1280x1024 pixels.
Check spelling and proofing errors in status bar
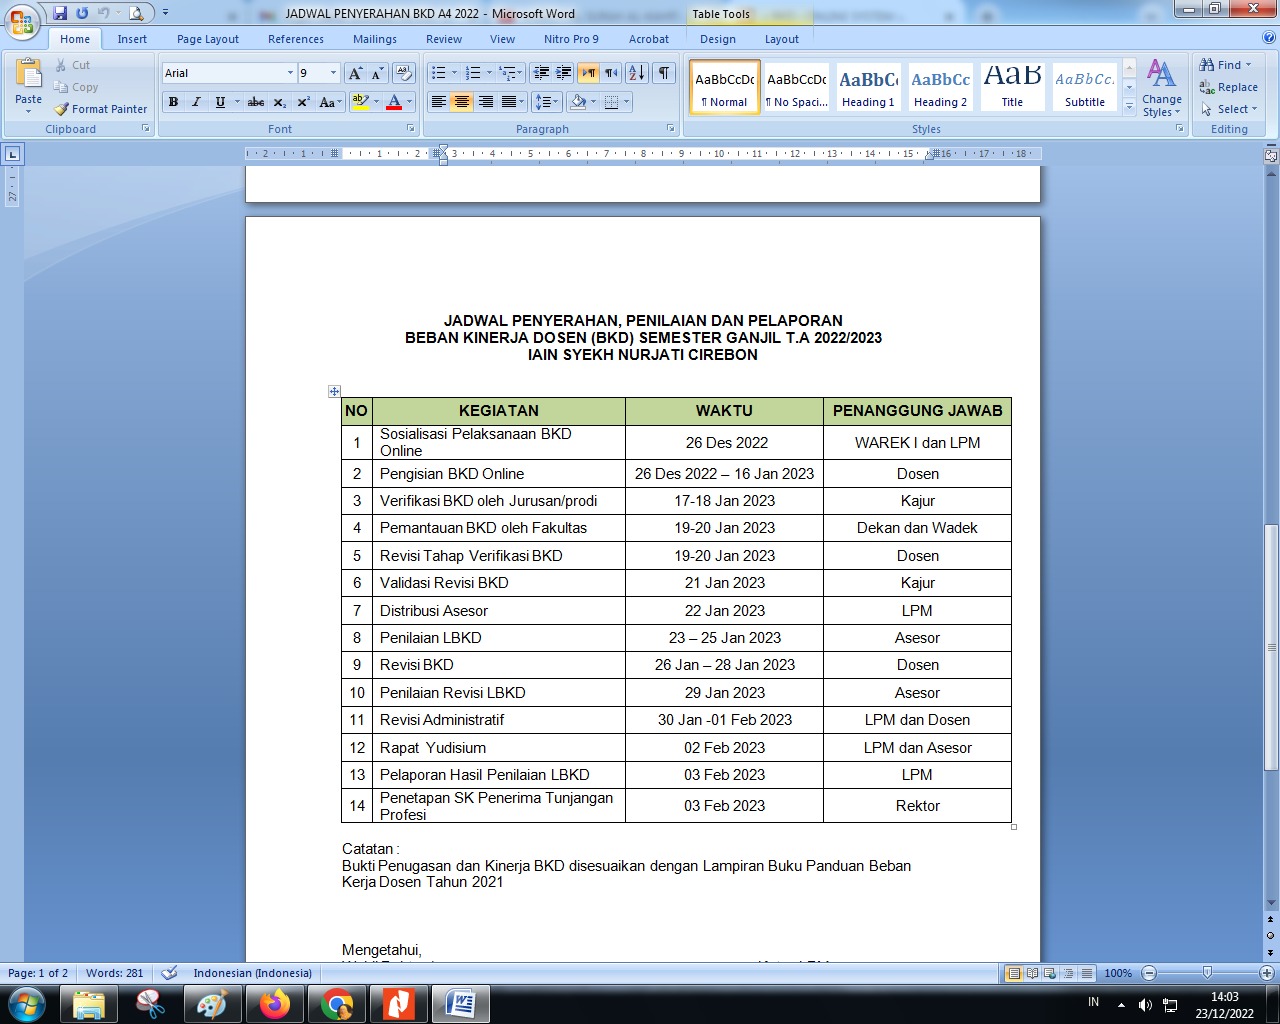pos(170,973)
